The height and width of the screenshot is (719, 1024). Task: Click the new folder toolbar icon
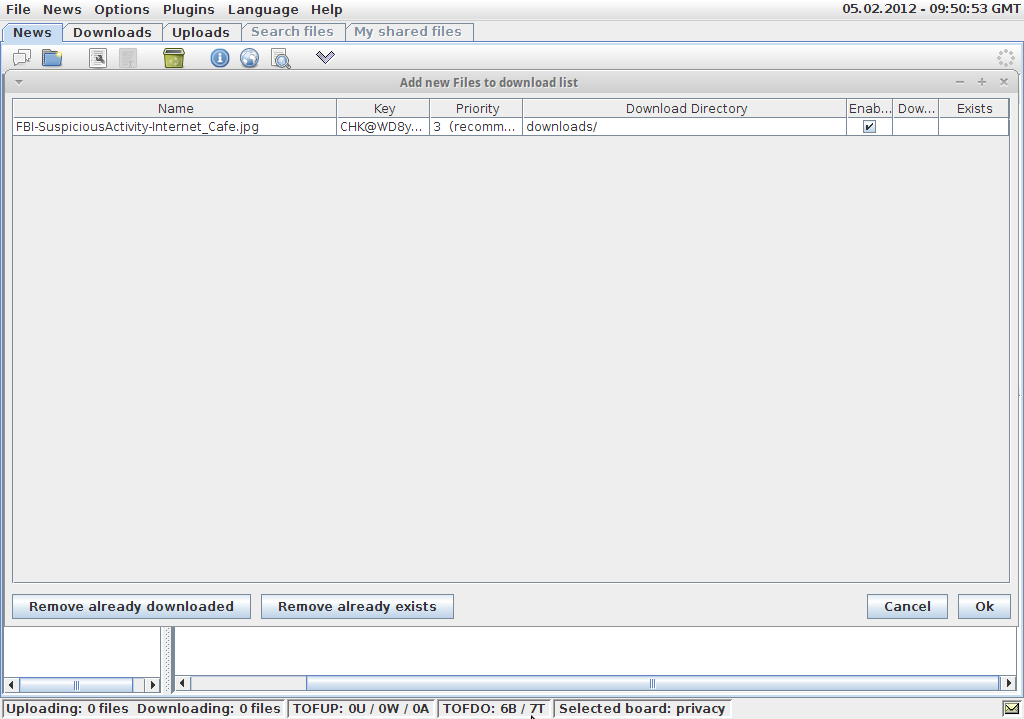pyautogui.click(x=52, y=58)
